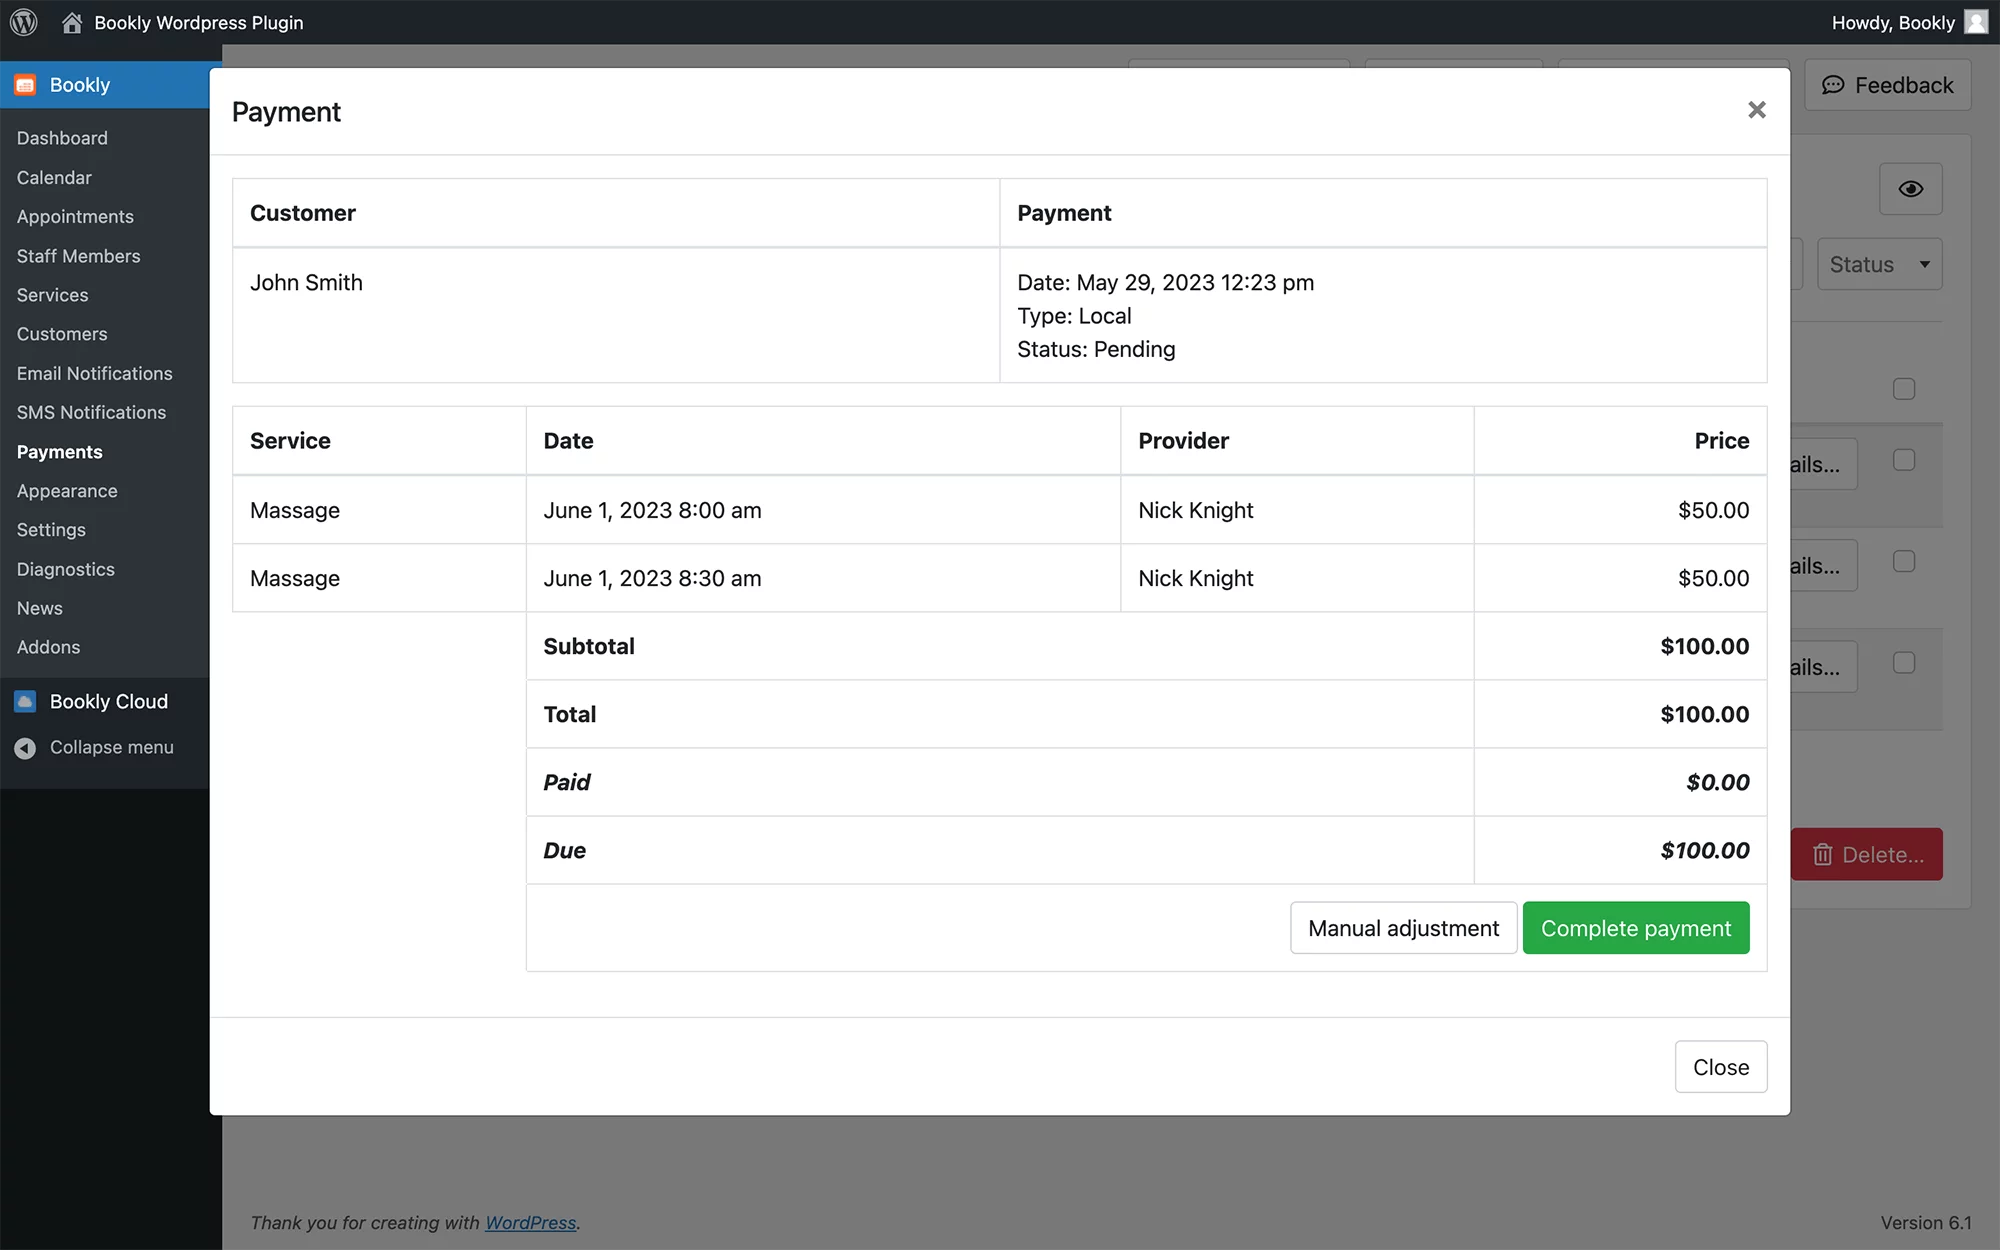The width and height of the screenshot is (2000, 1250).
Task: Click Howdy, Bookly account text
Action: pyautogui.click(x=1893, y=22)
